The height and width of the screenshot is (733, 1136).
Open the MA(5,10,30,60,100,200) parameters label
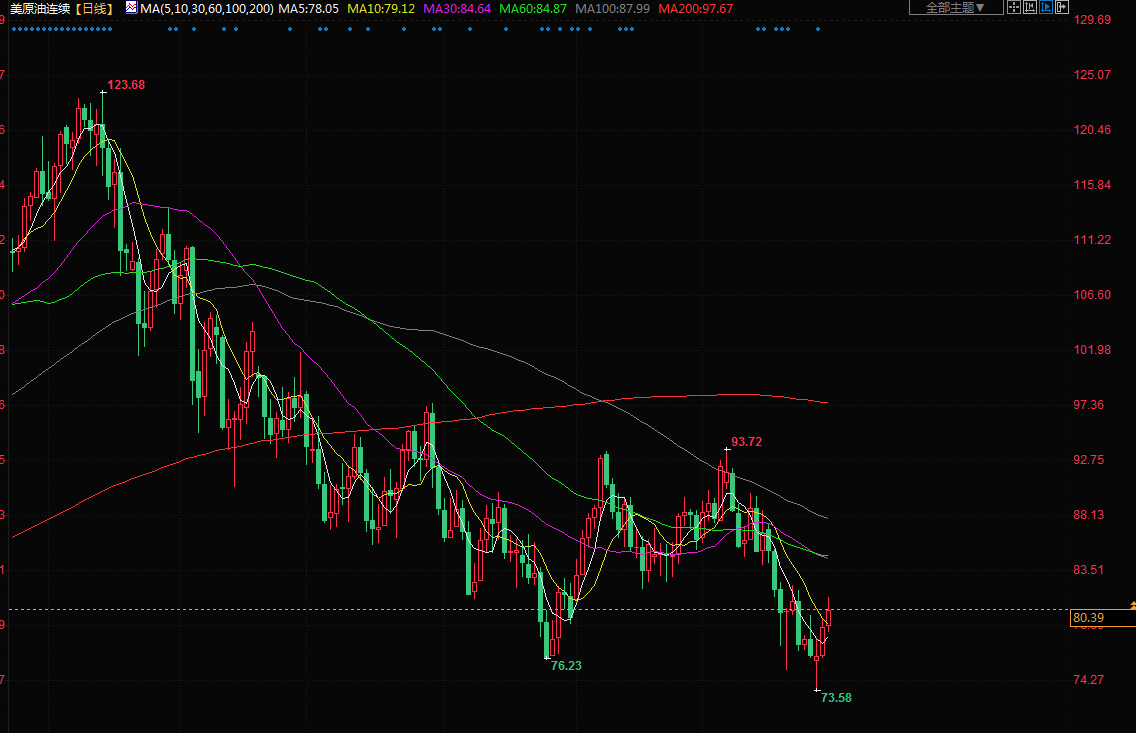tap(206, 8)
